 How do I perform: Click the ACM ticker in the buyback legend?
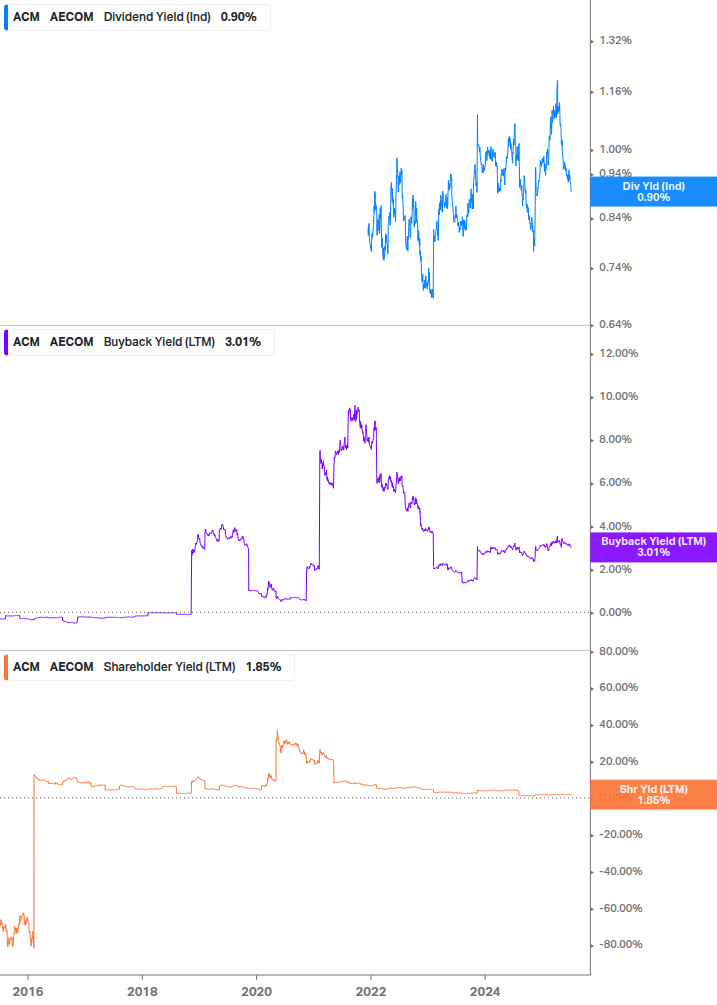click(x=26, y=342)
